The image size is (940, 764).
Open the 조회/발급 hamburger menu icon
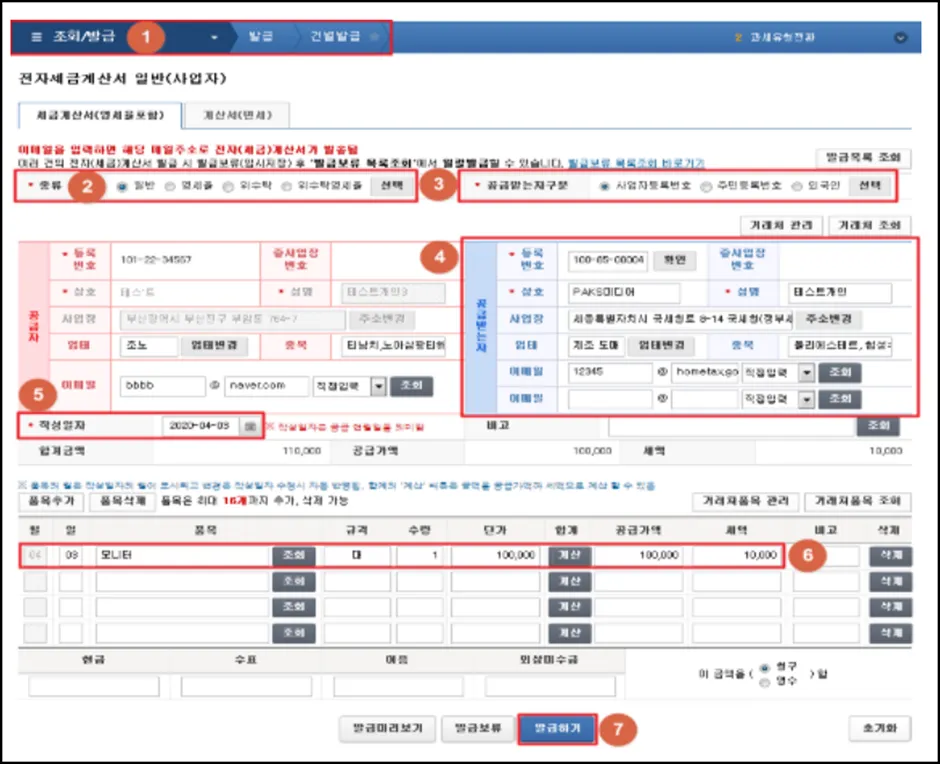tap(37, 37)
